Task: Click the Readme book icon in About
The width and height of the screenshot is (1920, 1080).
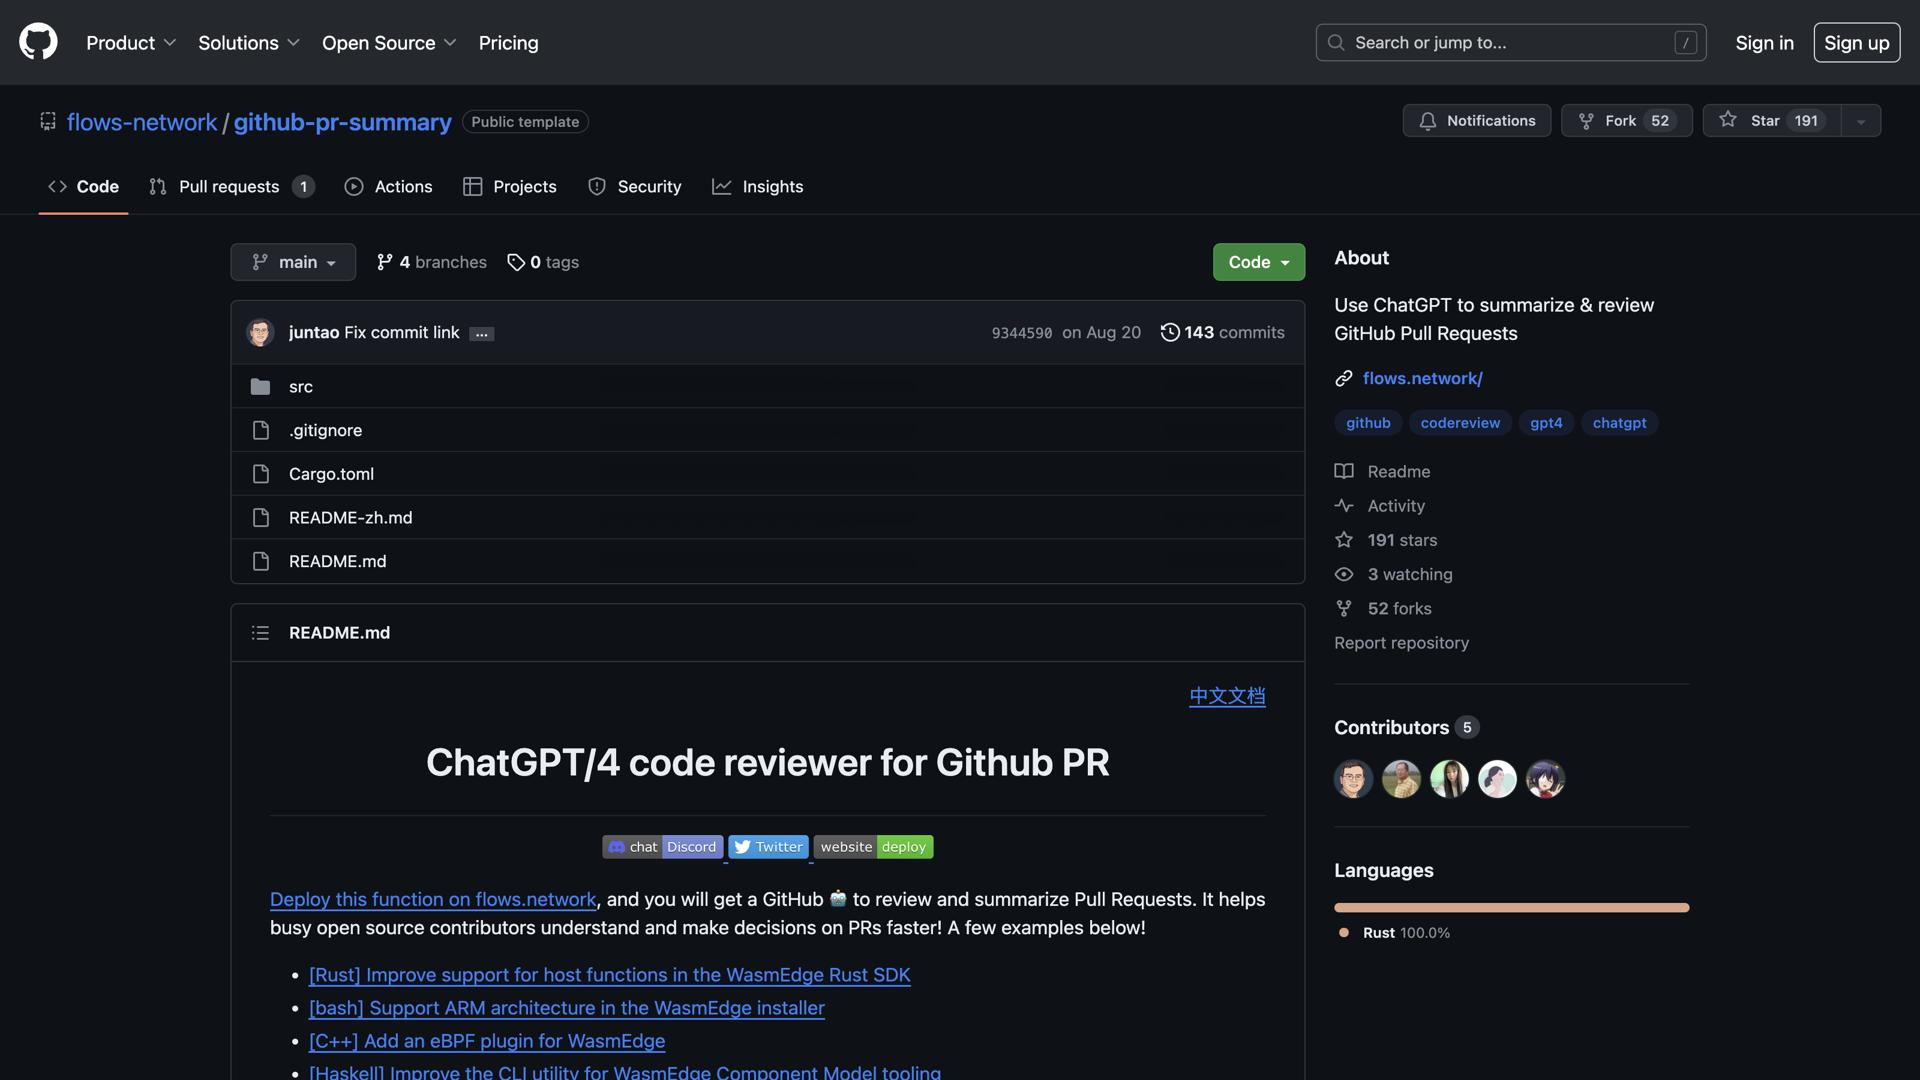Action: pos(1344,471)
